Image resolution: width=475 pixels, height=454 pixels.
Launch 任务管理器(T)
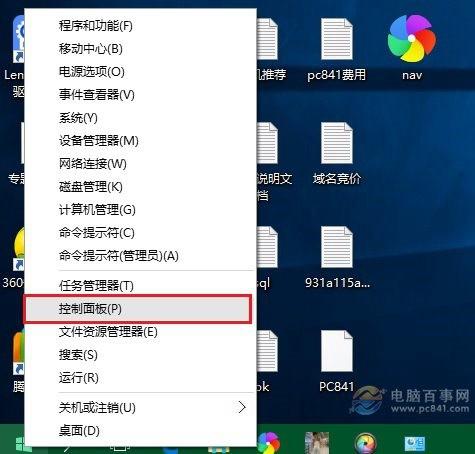[140, 285]
